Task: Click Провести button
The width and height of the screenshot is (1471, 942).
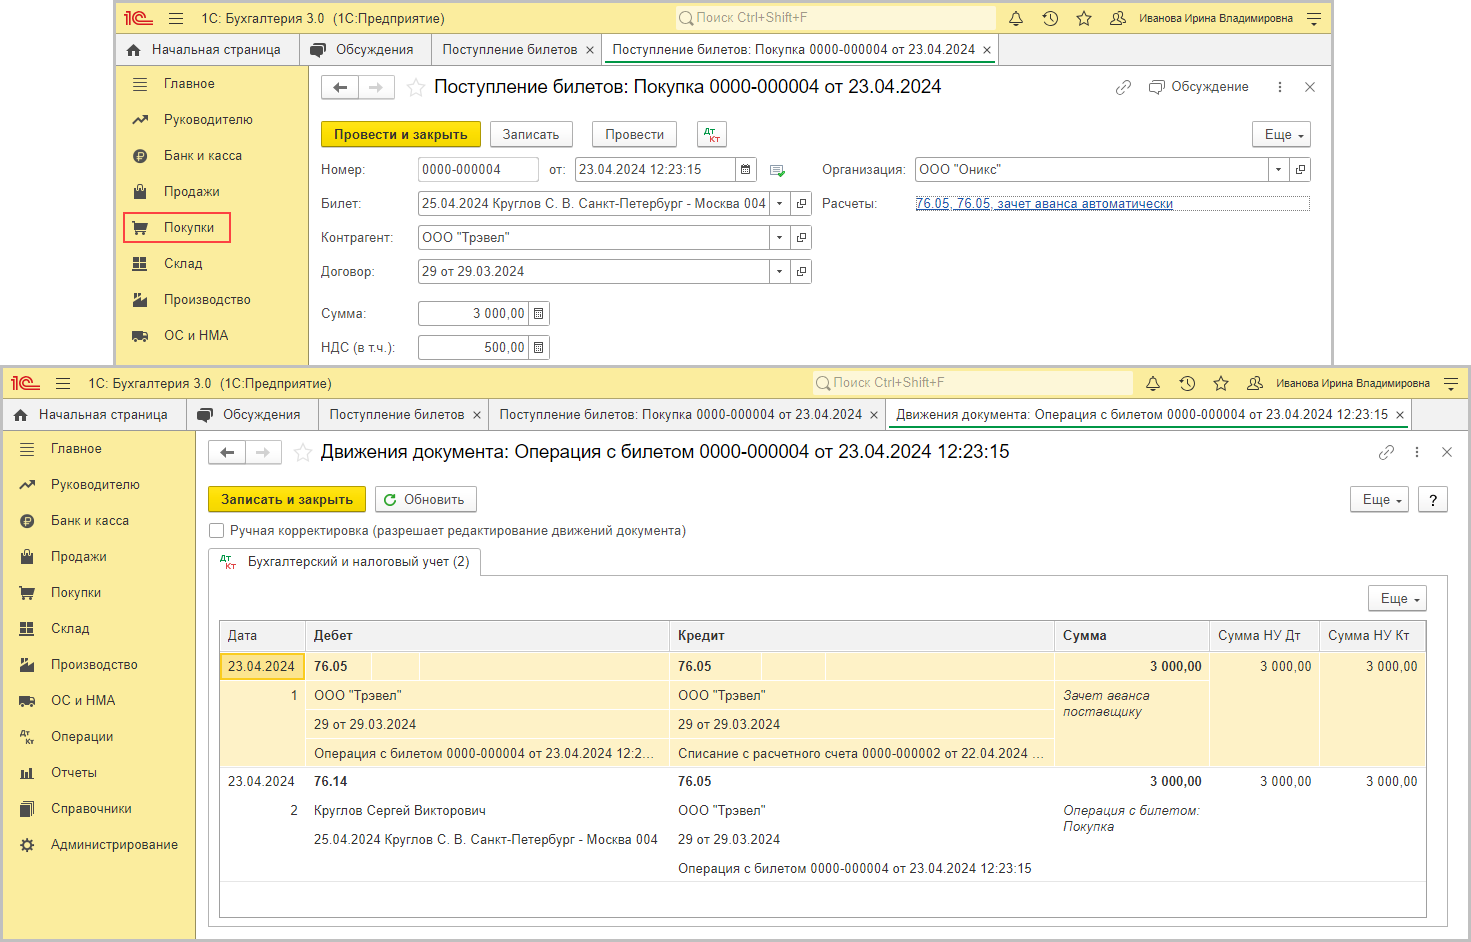Action: tap(634, 134)
